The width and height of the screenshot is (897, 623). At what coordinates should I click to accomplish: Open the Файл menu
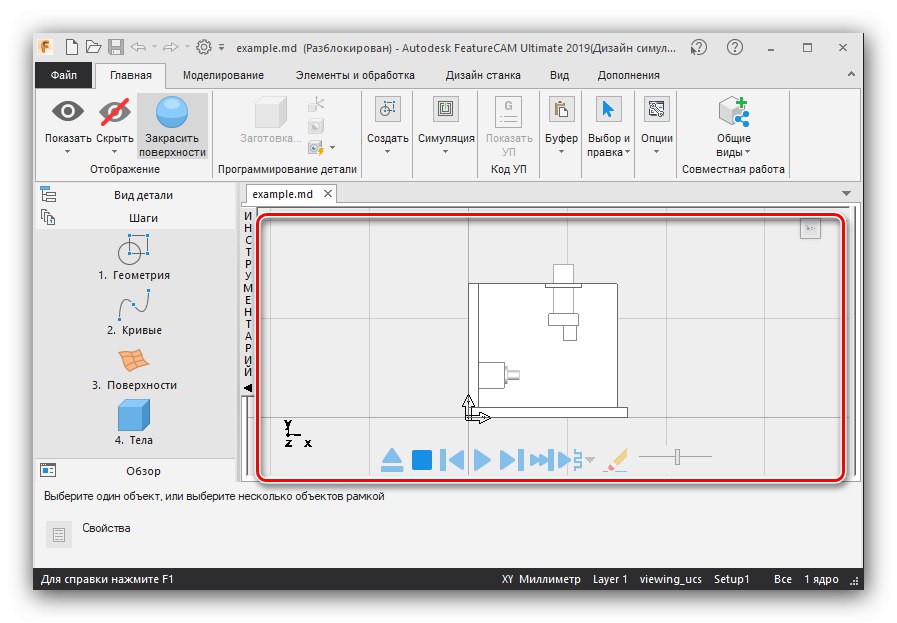(63, 75)
